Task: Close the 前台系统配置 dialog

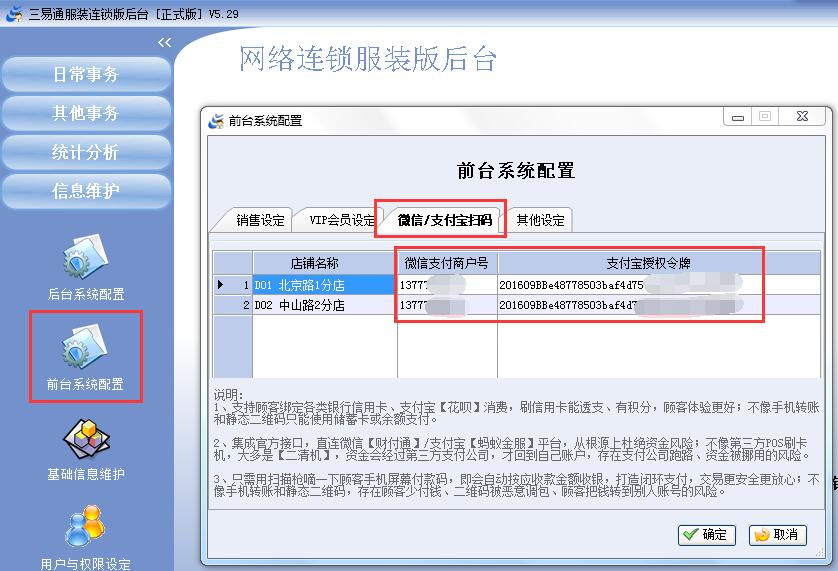Action: 802,117
